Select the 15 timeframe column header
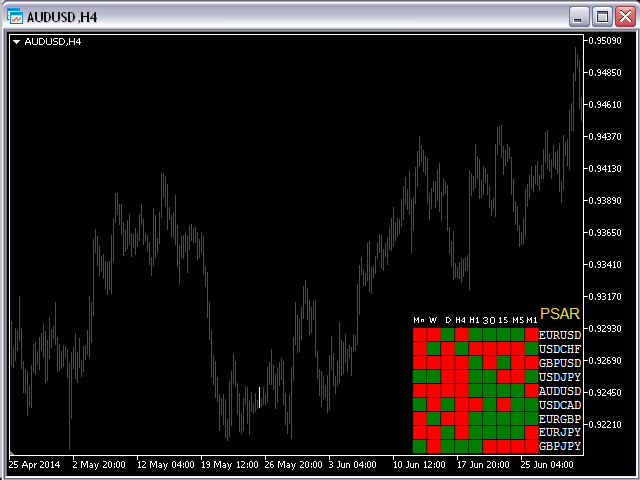 (503, 320)
